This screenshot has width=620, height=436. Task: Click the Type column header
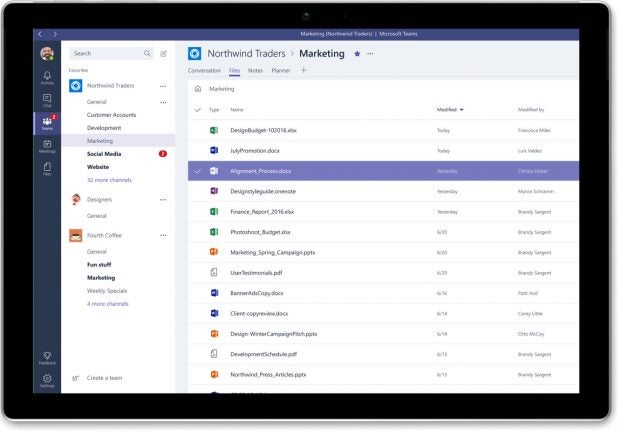coord(214,109)
